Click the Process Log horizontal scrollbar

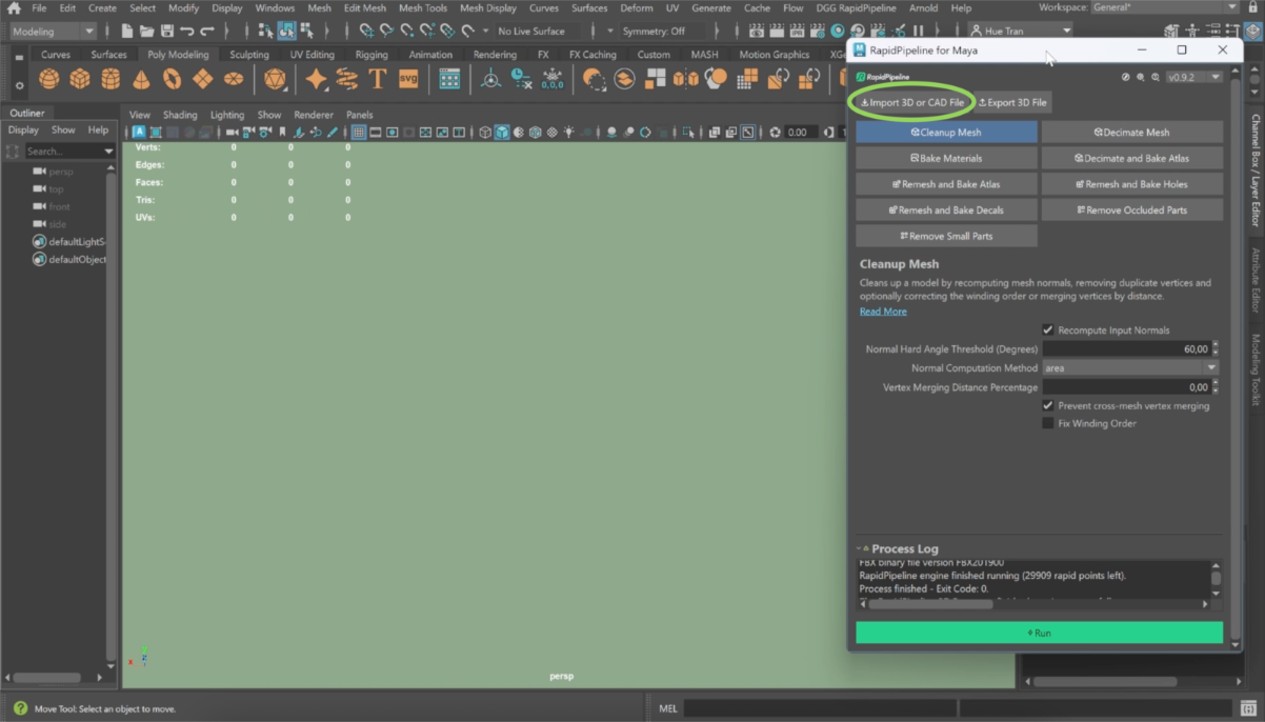930,604
